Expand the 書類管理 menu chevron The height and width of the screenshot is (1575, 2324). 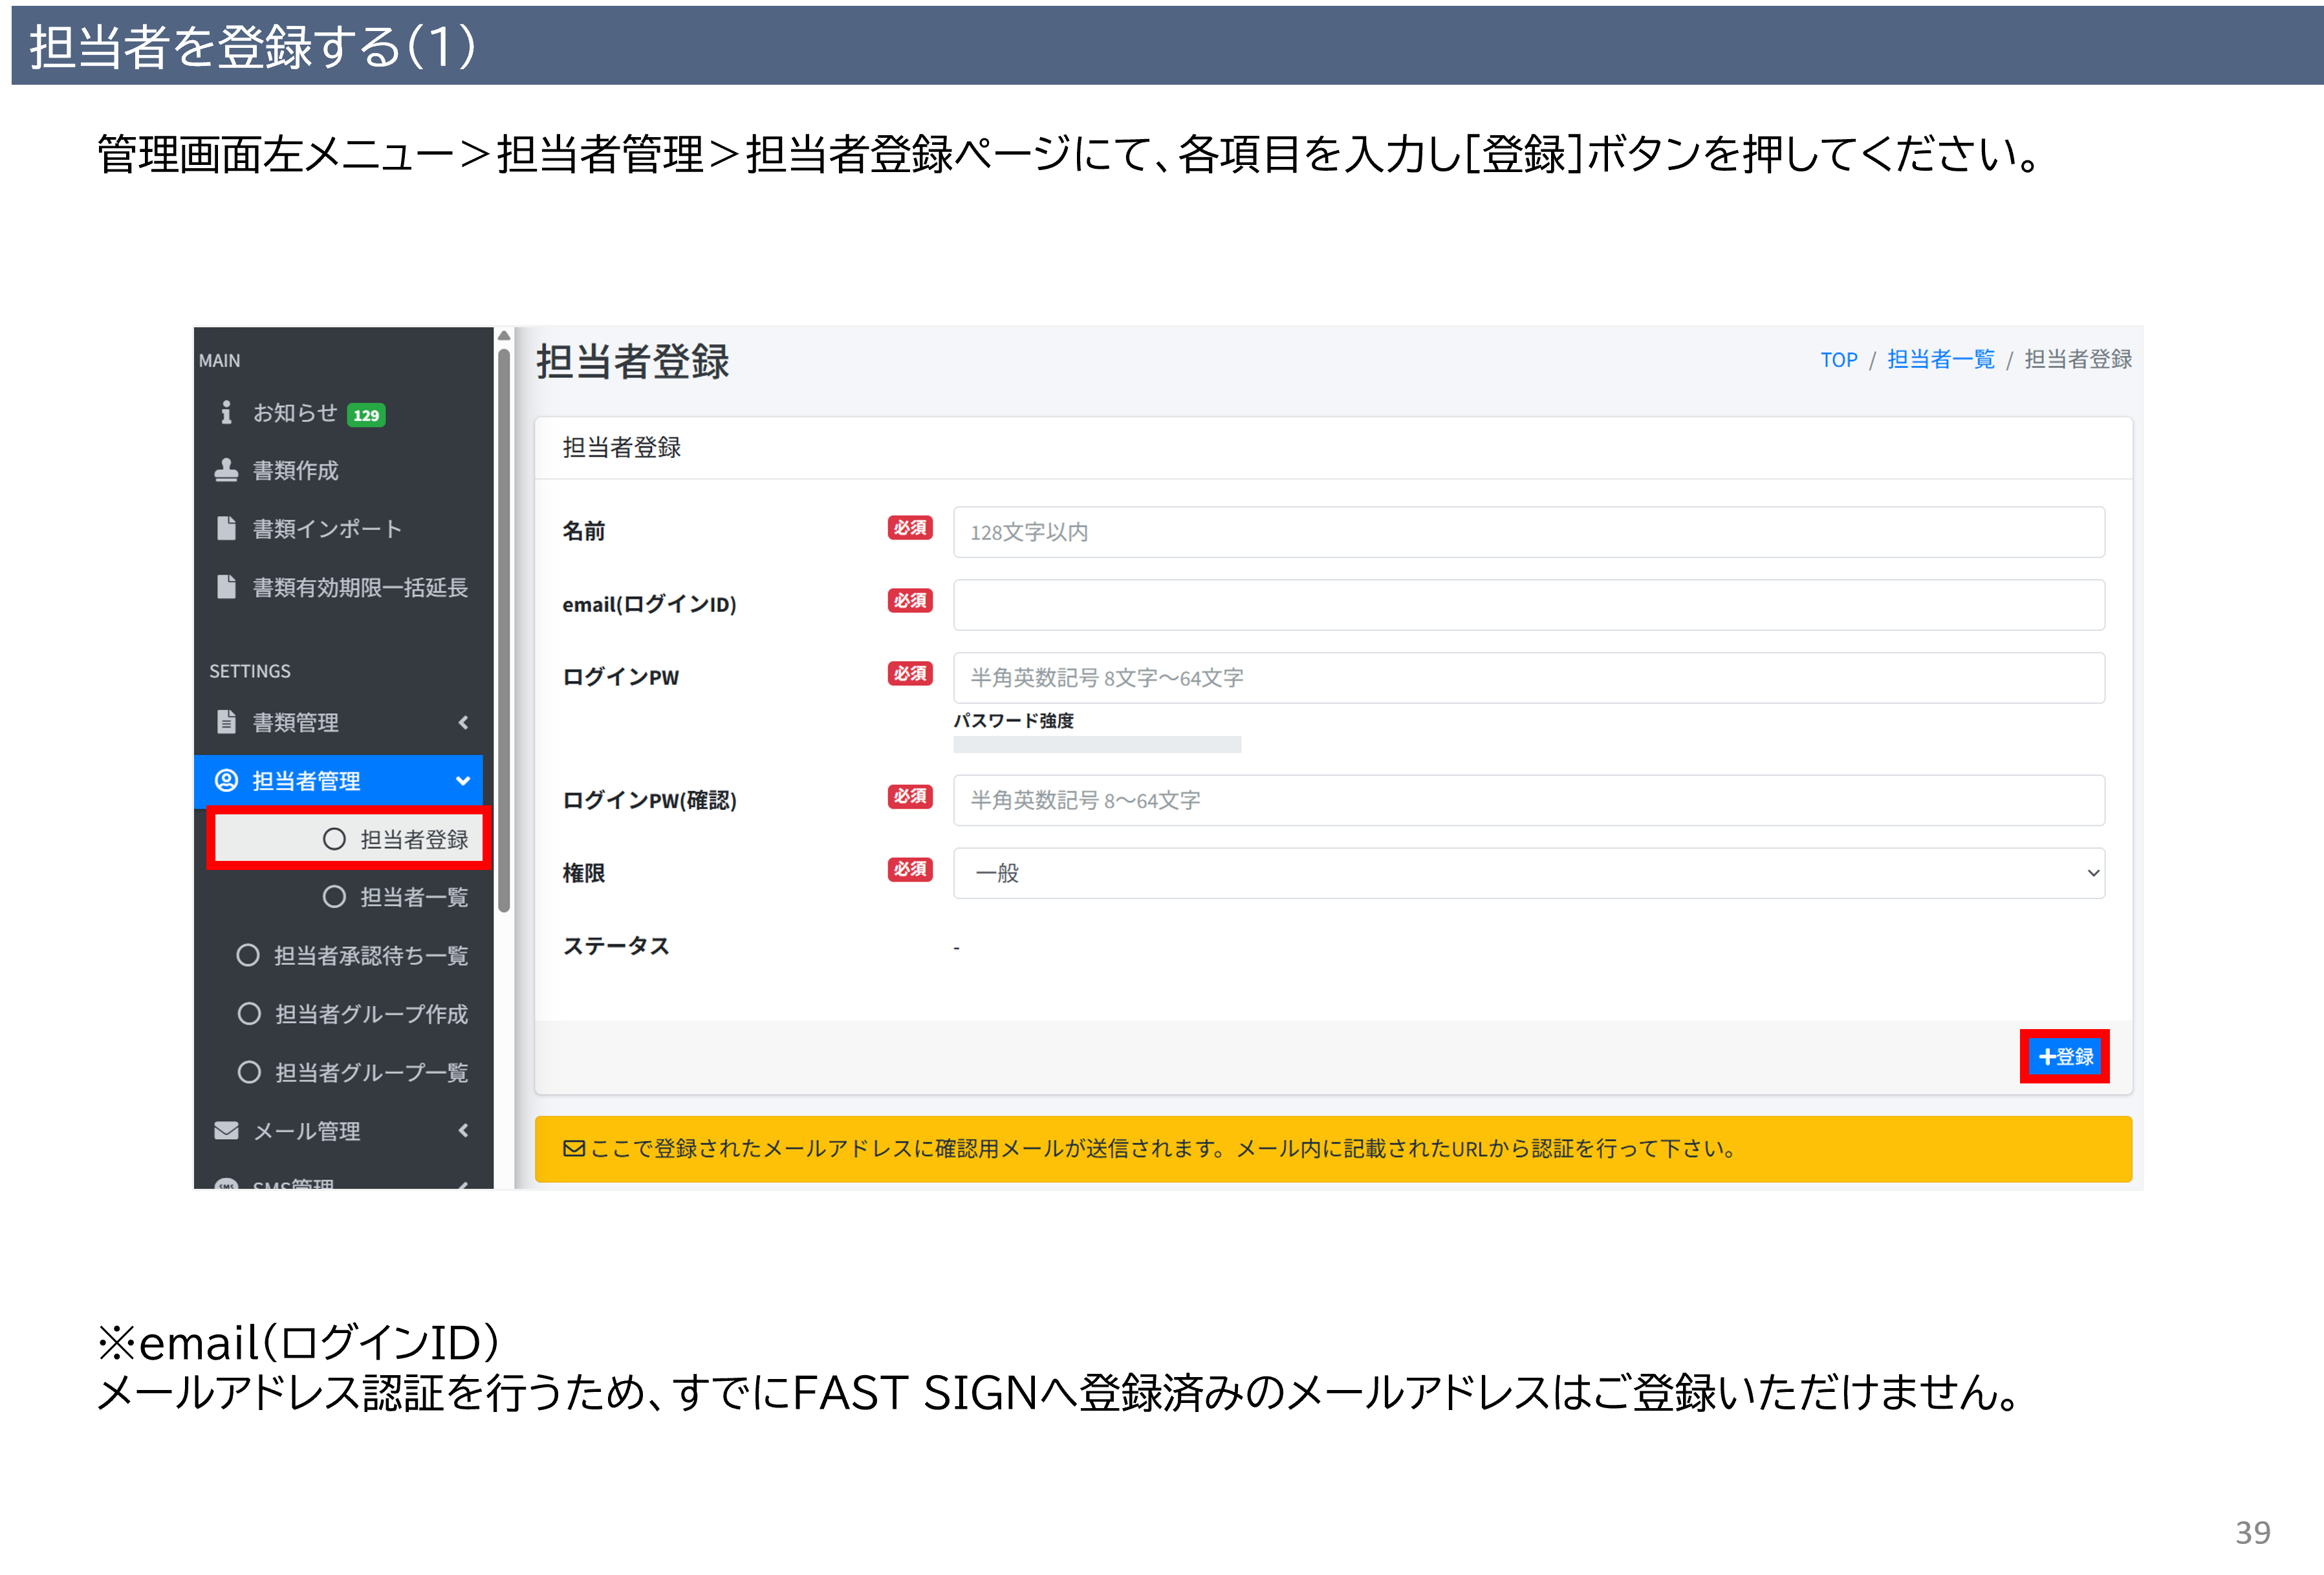(463, 722)
